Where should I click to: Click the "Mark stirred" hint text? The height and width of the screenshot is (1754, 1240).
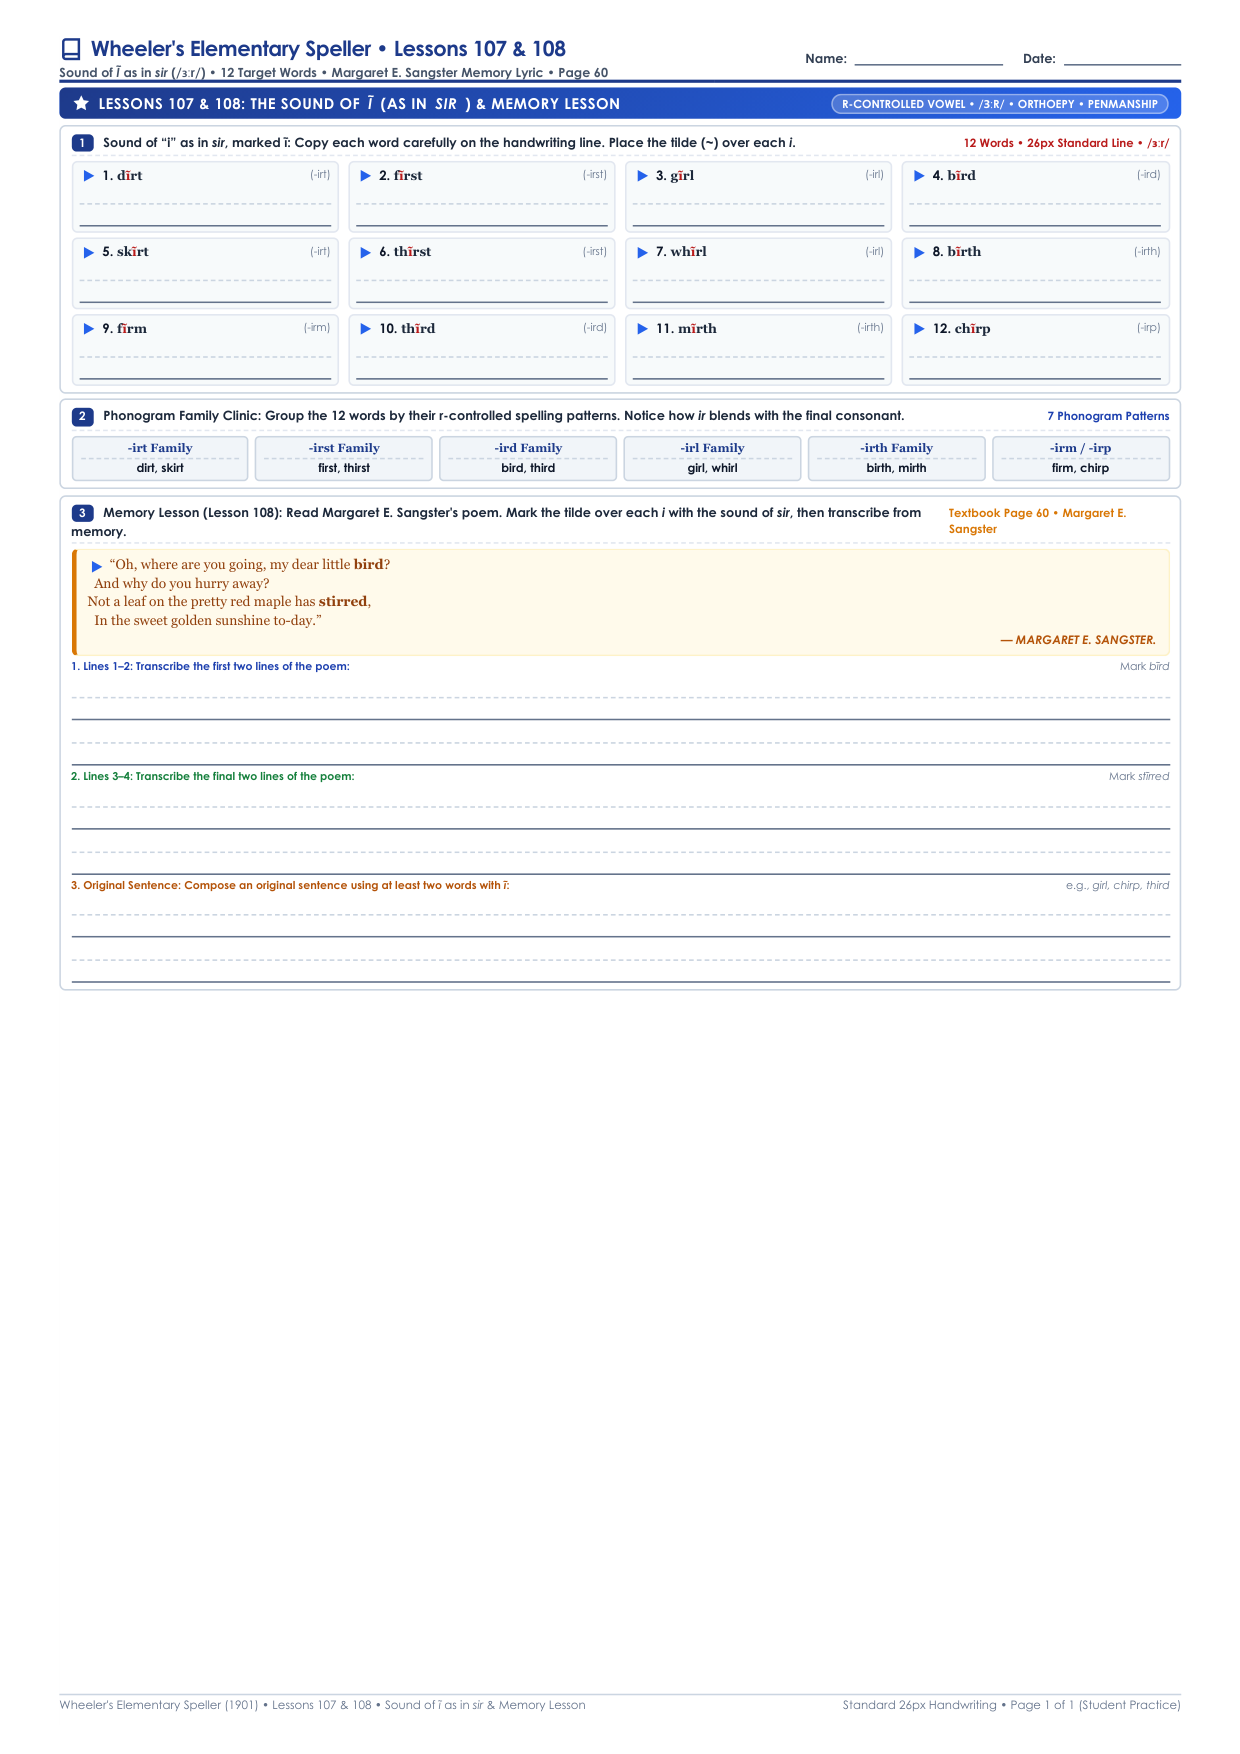1139,776
